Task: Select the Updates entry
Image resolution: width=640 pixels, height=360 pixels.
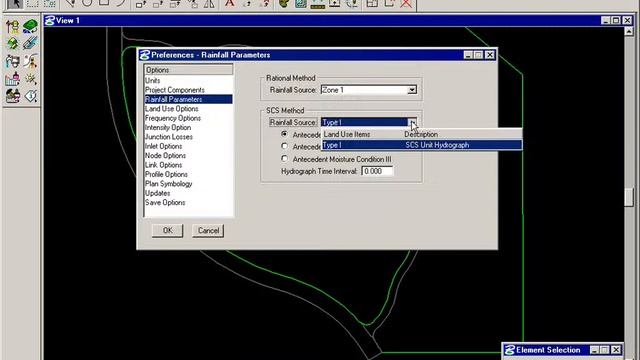Action: 158,193
